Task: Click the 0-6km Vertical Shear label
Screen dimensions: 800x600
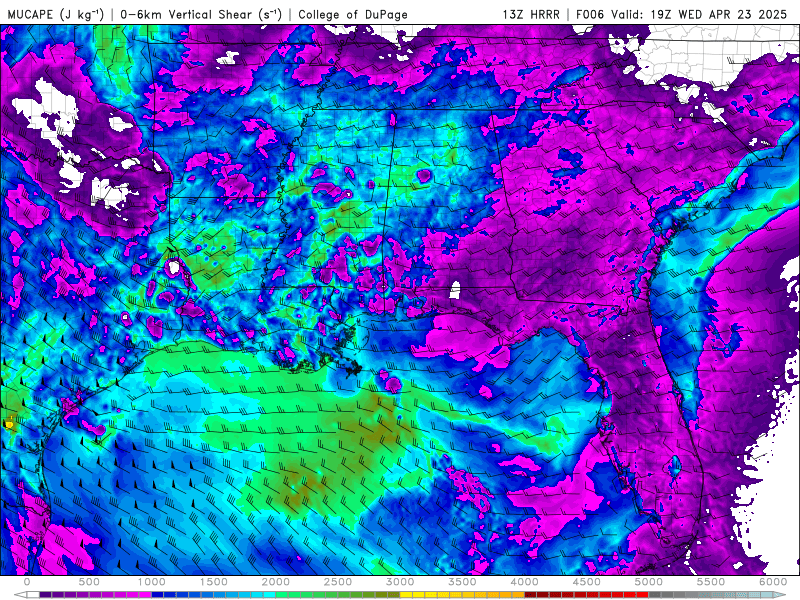Action: pyautogui.click(x=201, y=14)
